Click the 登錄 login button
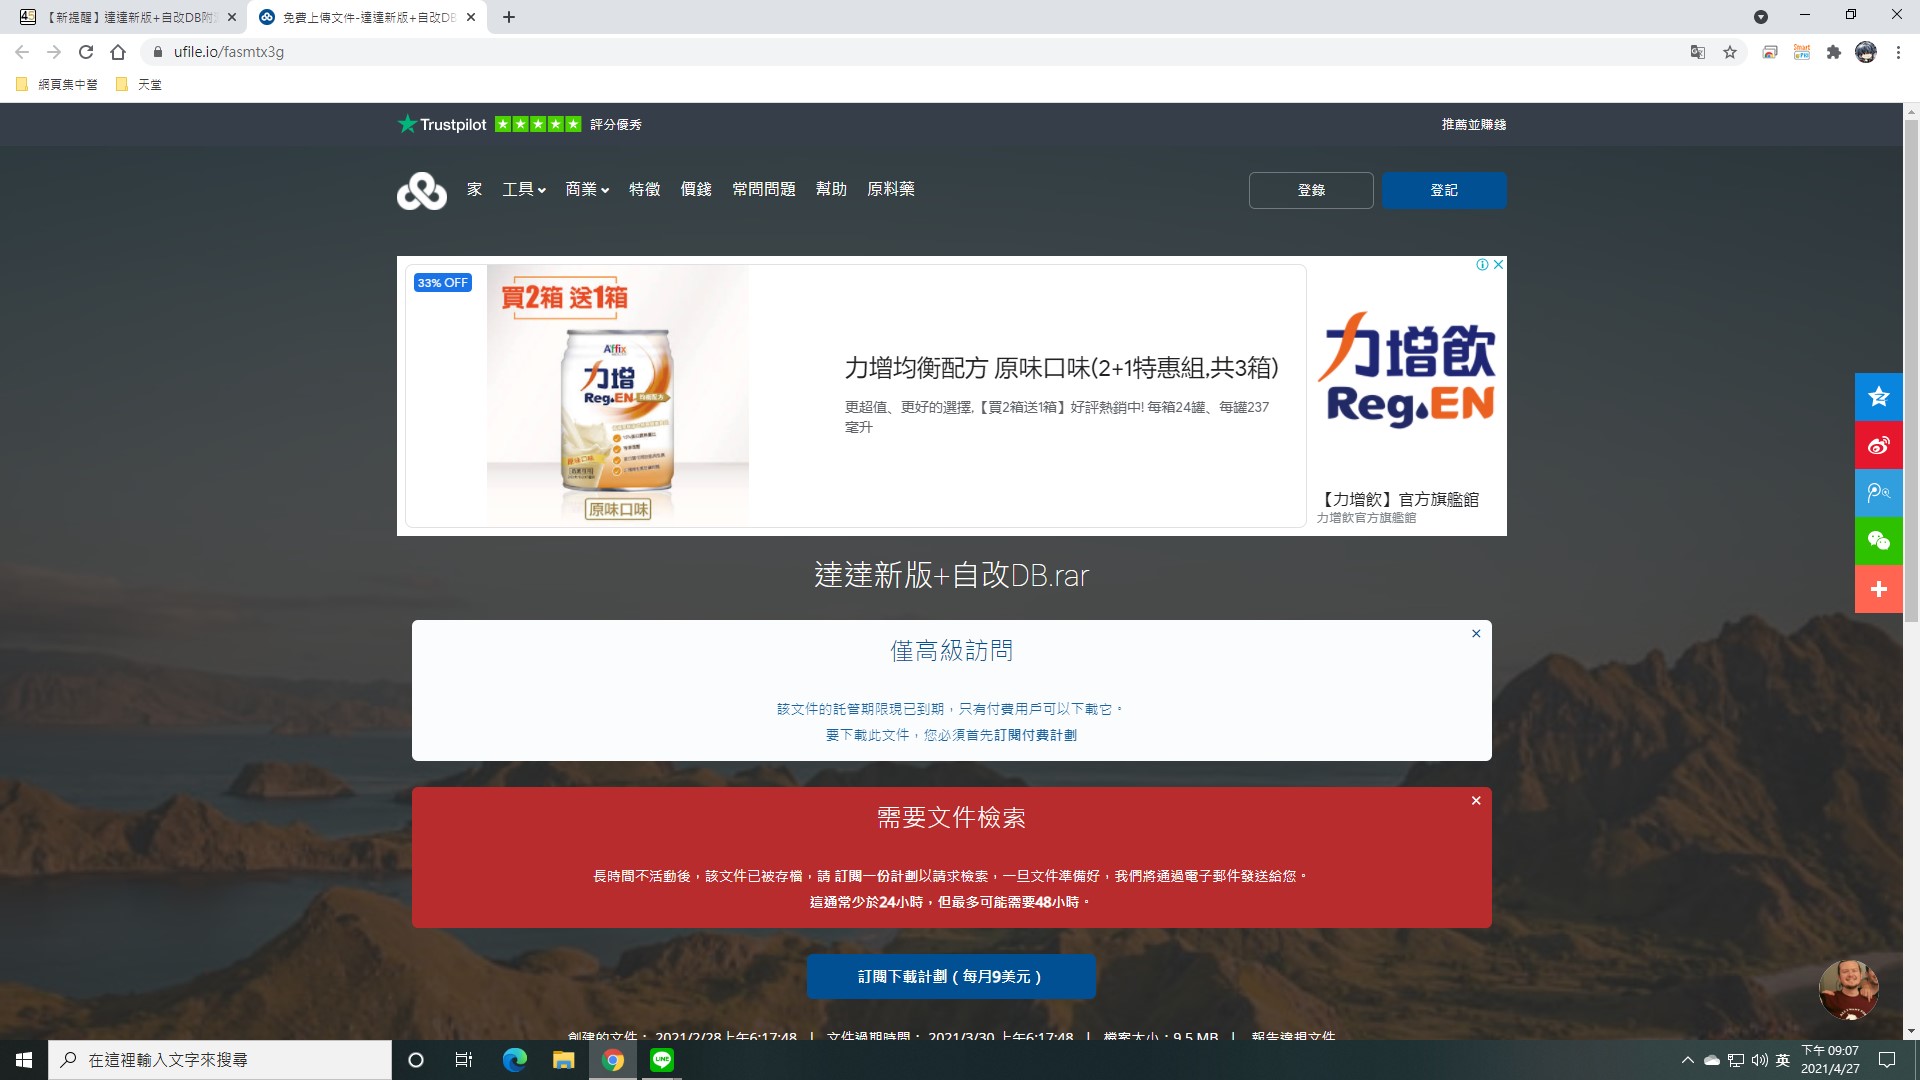 (1311, 190)
